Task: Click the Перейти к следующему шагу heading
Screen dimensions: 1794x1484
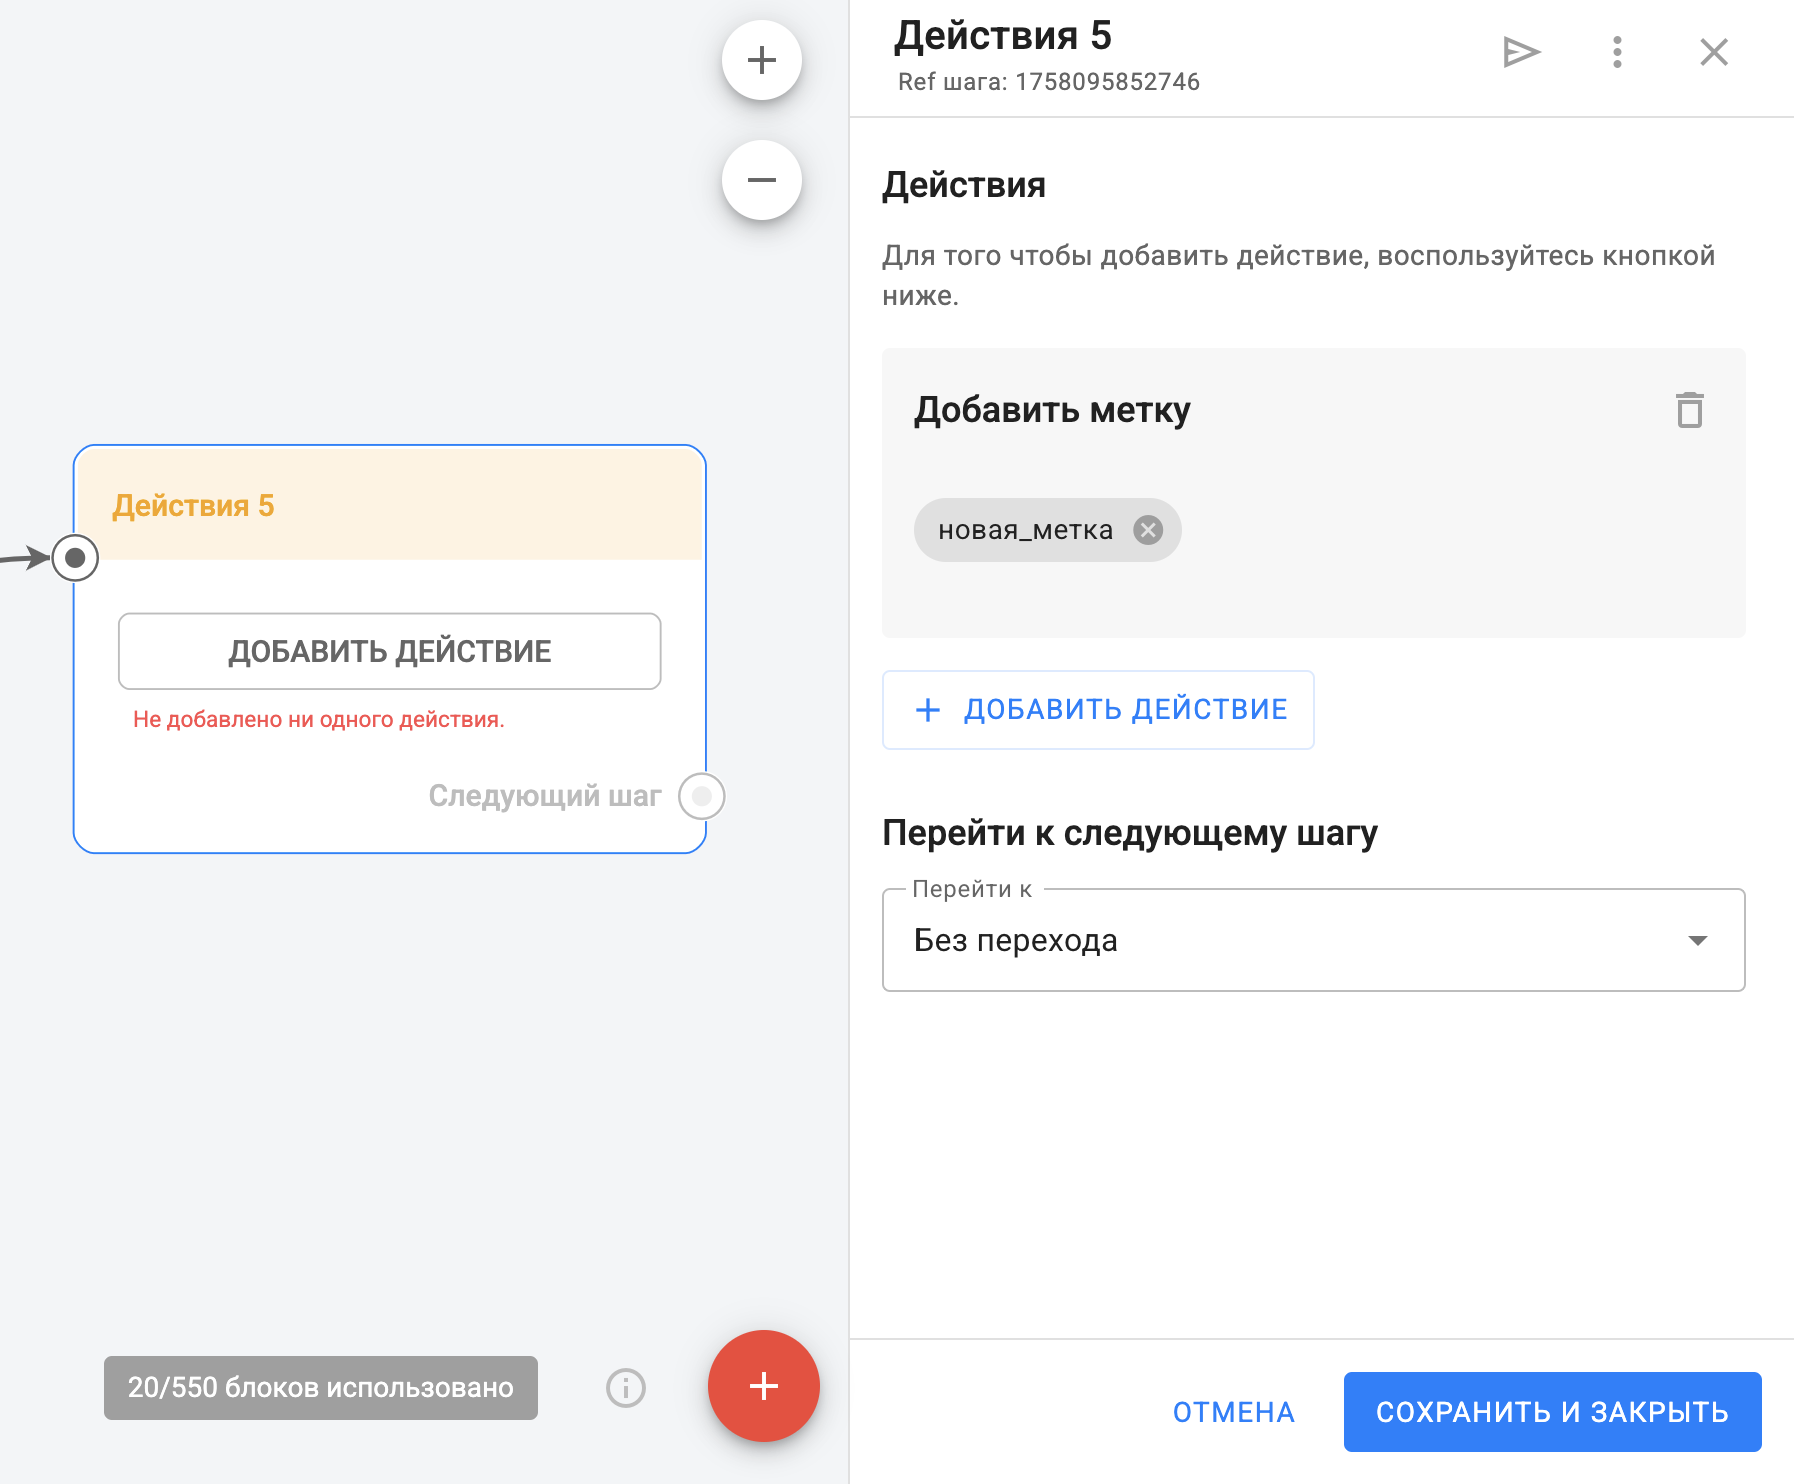Action: pos(1130,833)
